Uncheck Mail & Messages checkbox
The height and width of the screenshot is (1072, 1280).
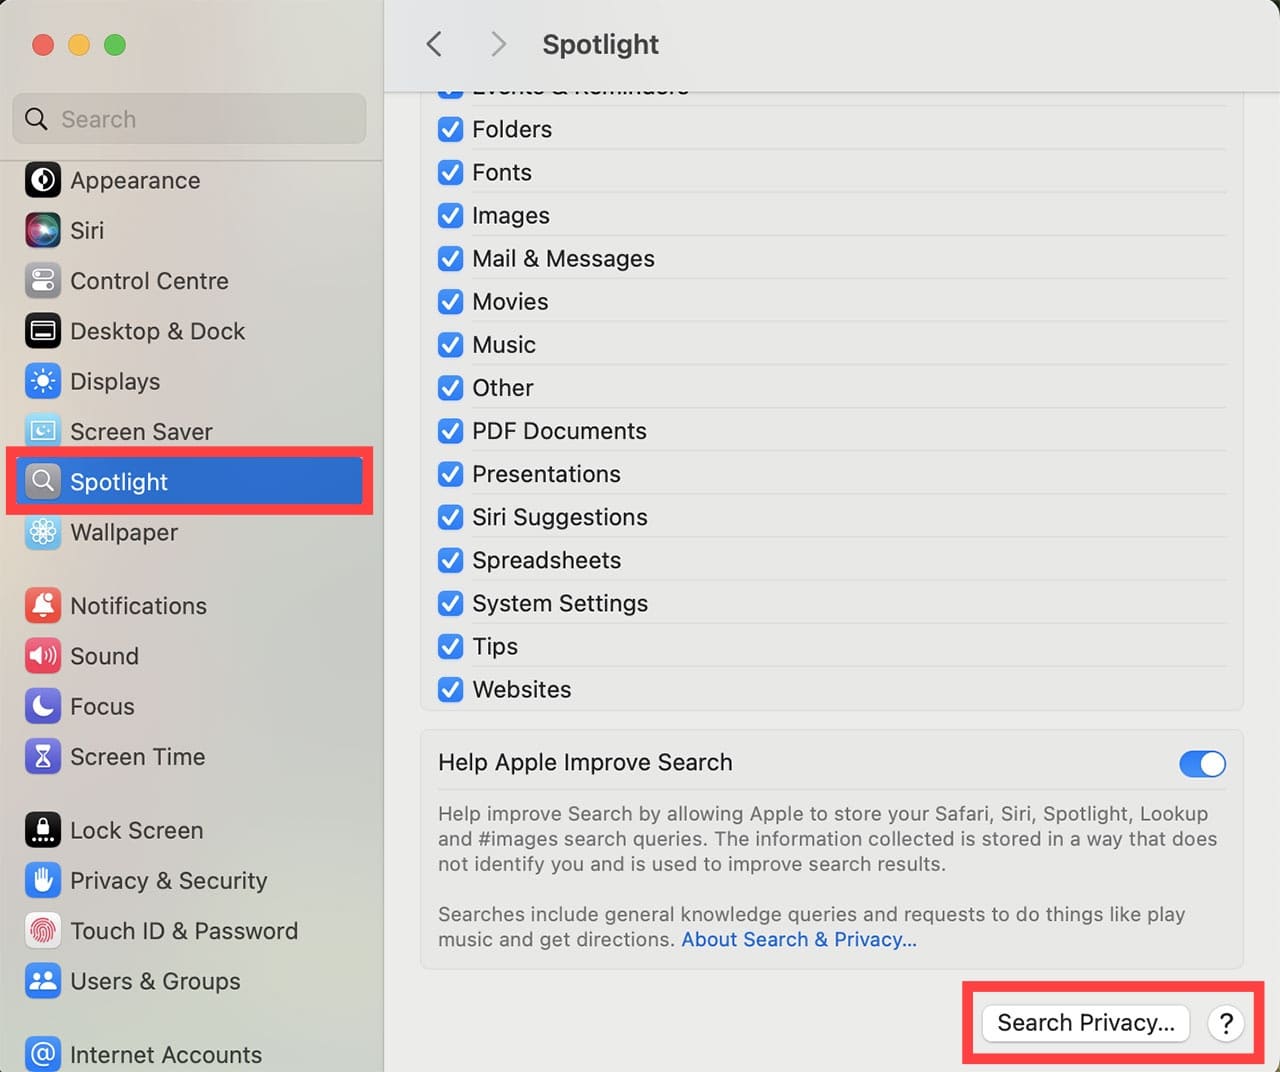(x=451, y=258)
